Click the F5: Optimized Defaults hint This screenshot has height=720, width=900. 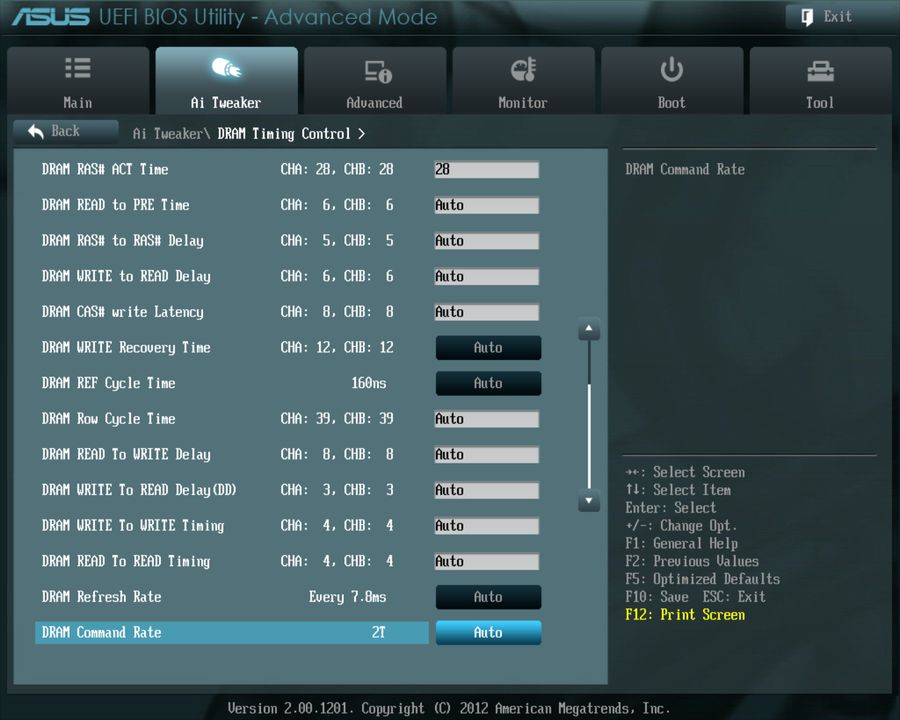pos(703,579)
